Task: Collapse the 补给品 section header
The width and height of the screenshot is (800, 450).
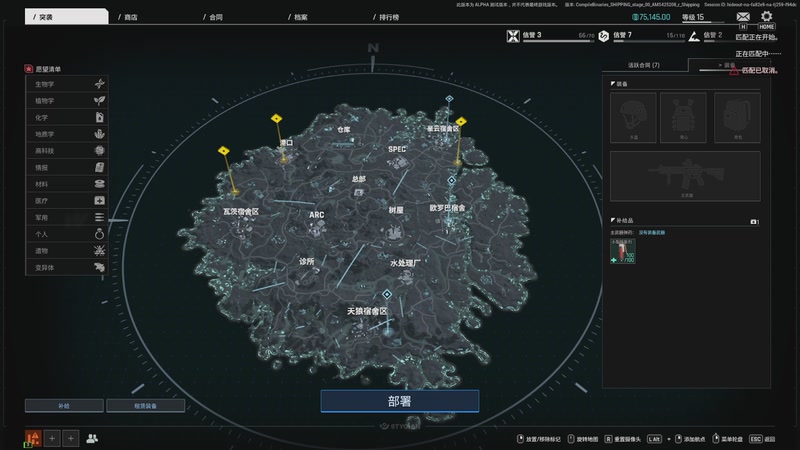Action: click(x=622, y=220)
